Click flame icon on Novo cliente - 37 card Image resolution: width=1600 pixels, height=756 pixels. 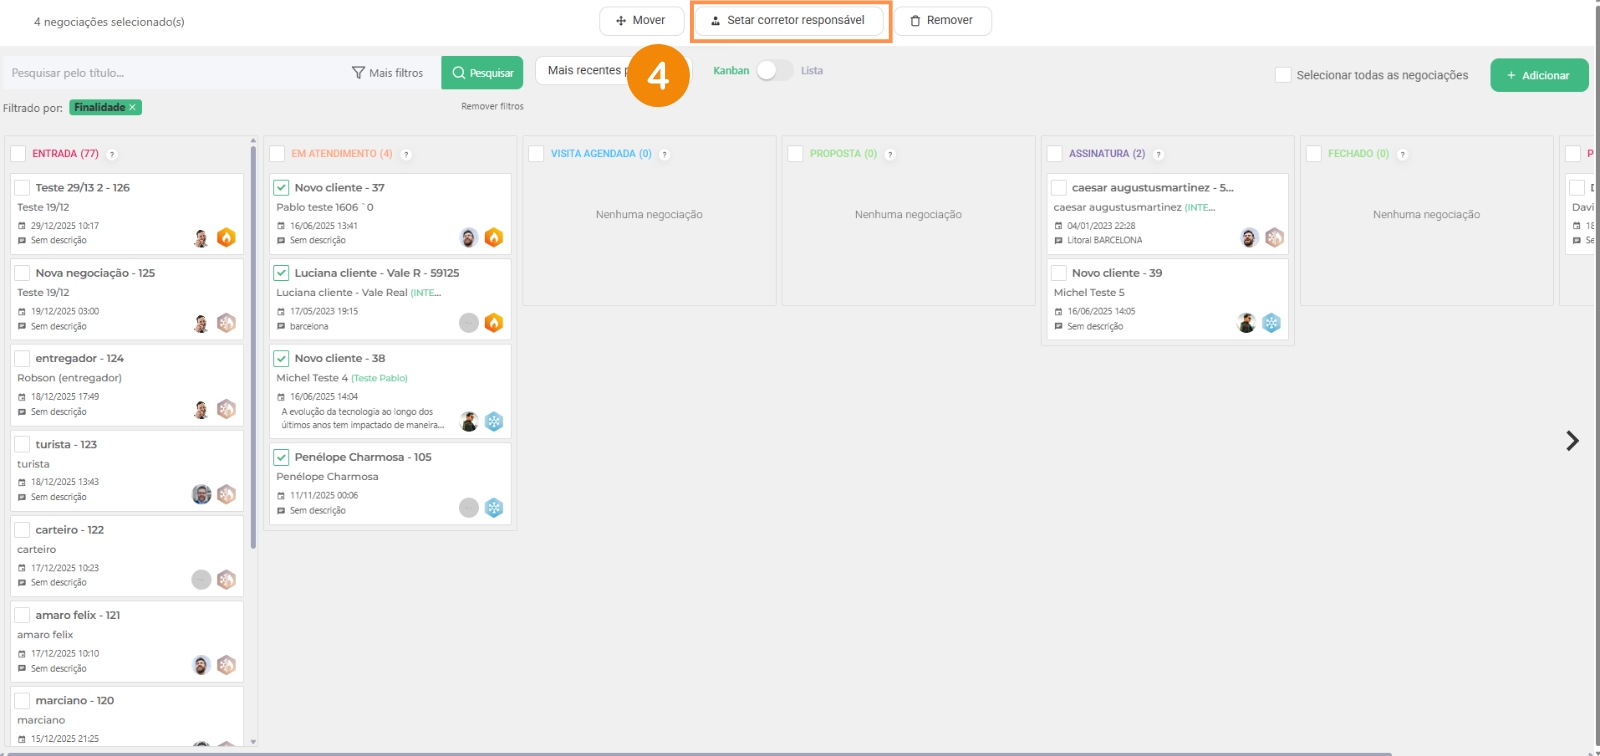pyautogui.click(x=494, y=237)
